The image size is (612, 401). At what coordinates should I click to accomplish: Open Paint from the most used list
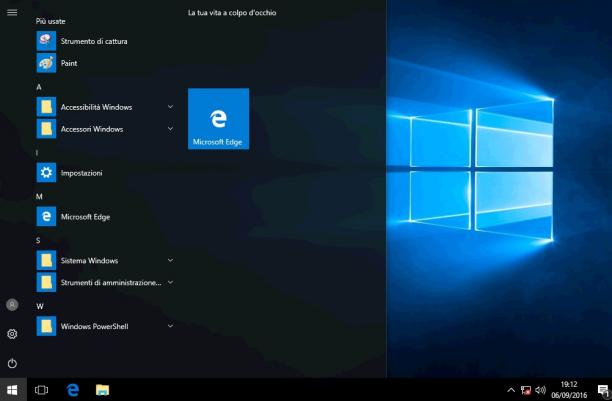point(105,63)
